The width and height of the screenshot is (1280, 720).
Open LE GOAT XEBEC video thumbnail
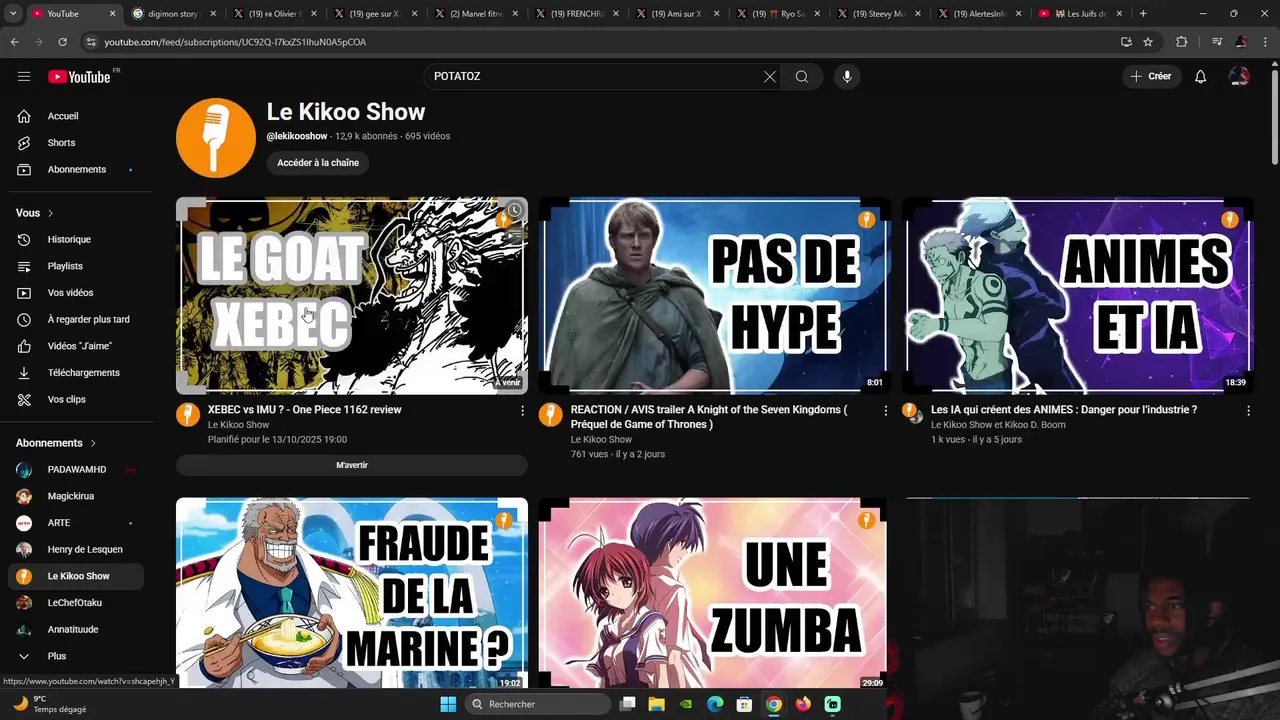pos(352,296)
